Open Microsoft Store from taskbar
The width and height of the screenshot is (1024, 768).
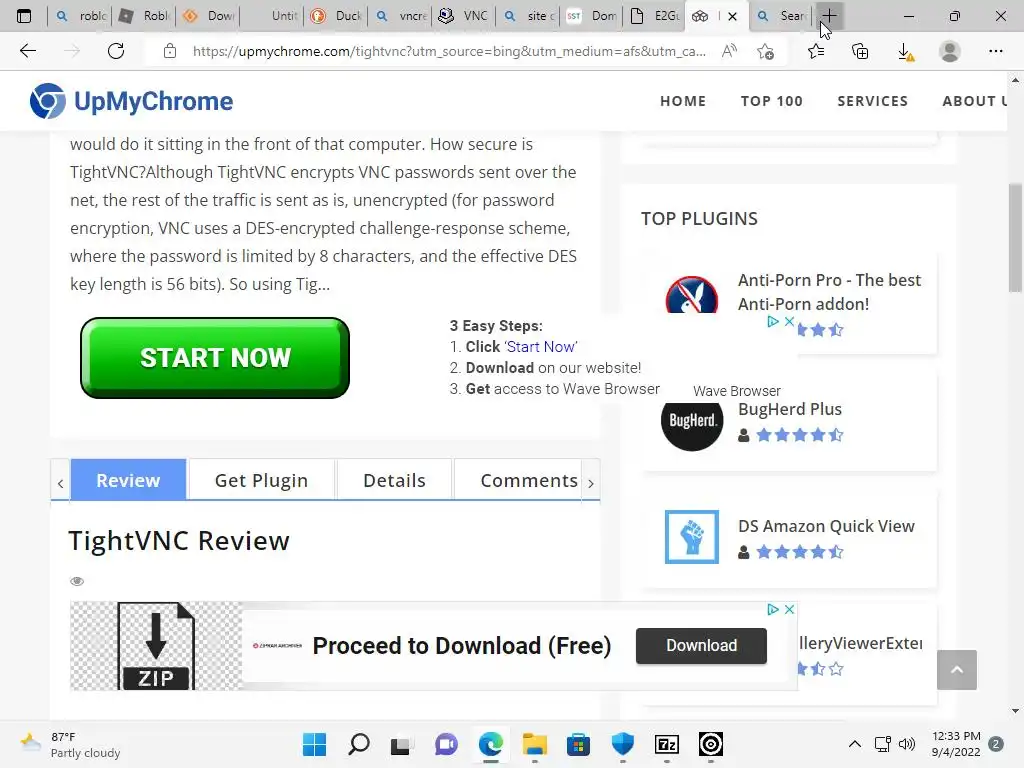[578, 744]
